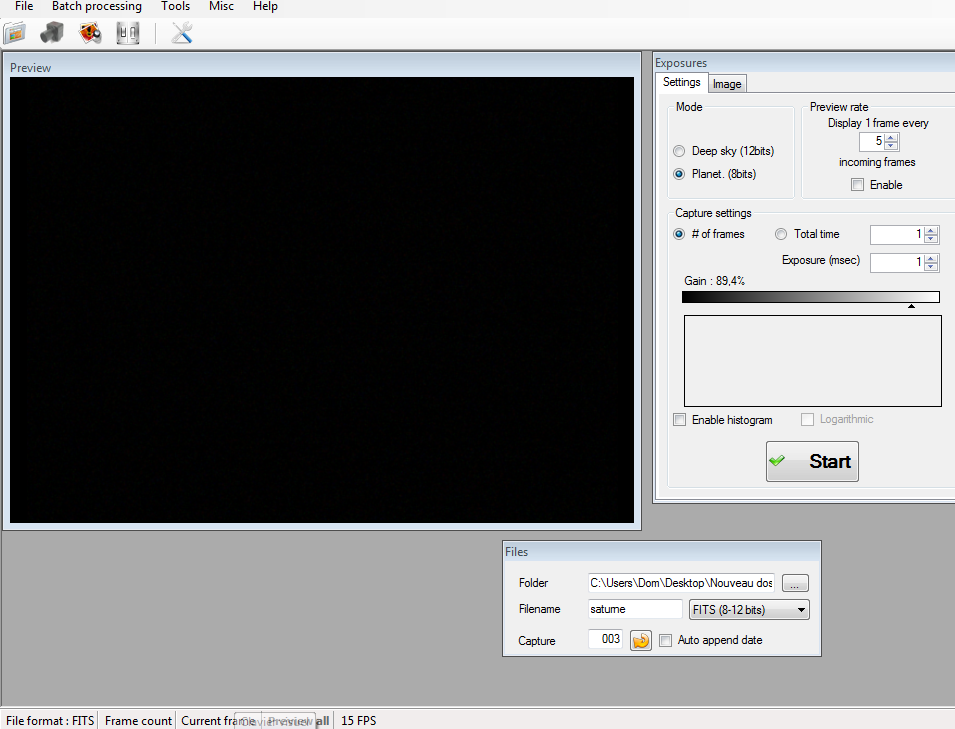
Task: Browse for folder with the ... button
Action: click(x=795, y=583)
